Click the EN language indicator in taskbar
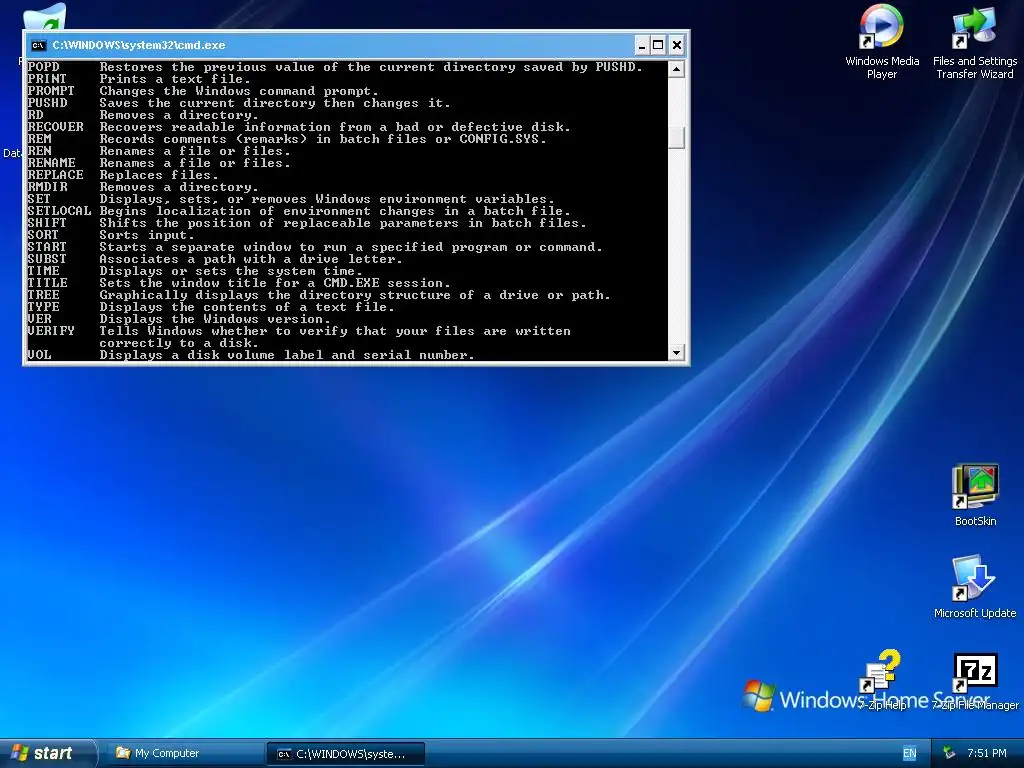 point(909,753)
